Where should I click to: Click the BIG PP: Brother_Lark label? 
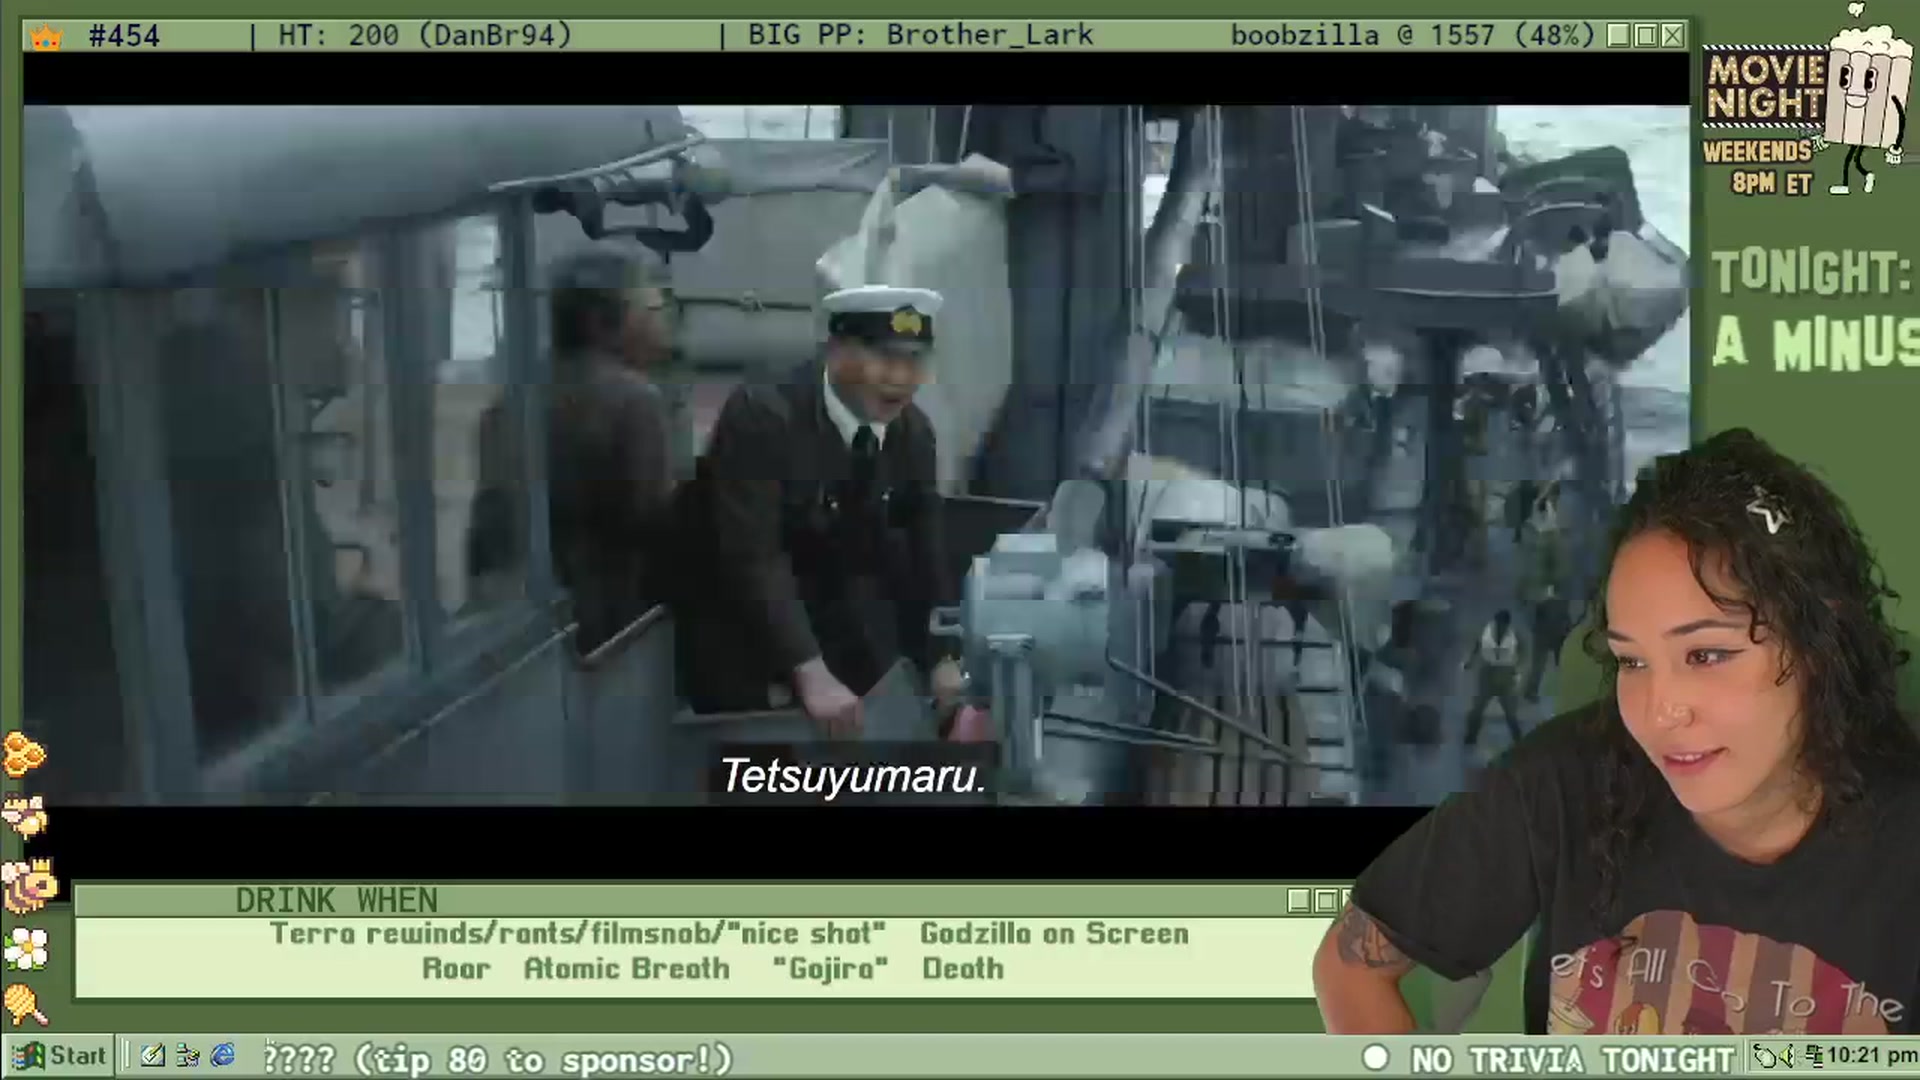[920, 36]
